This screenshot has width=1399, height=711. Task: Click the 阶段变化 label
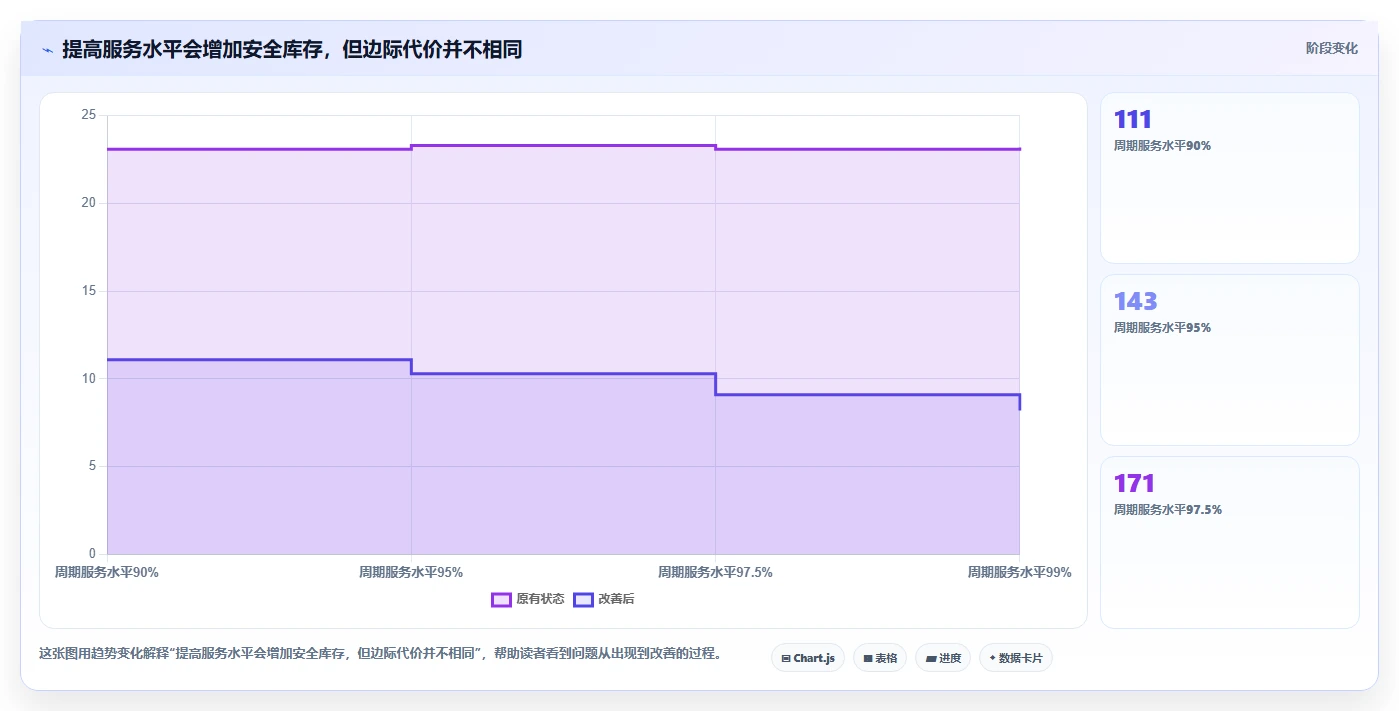pyautogui.click(x=1332, y=48)
